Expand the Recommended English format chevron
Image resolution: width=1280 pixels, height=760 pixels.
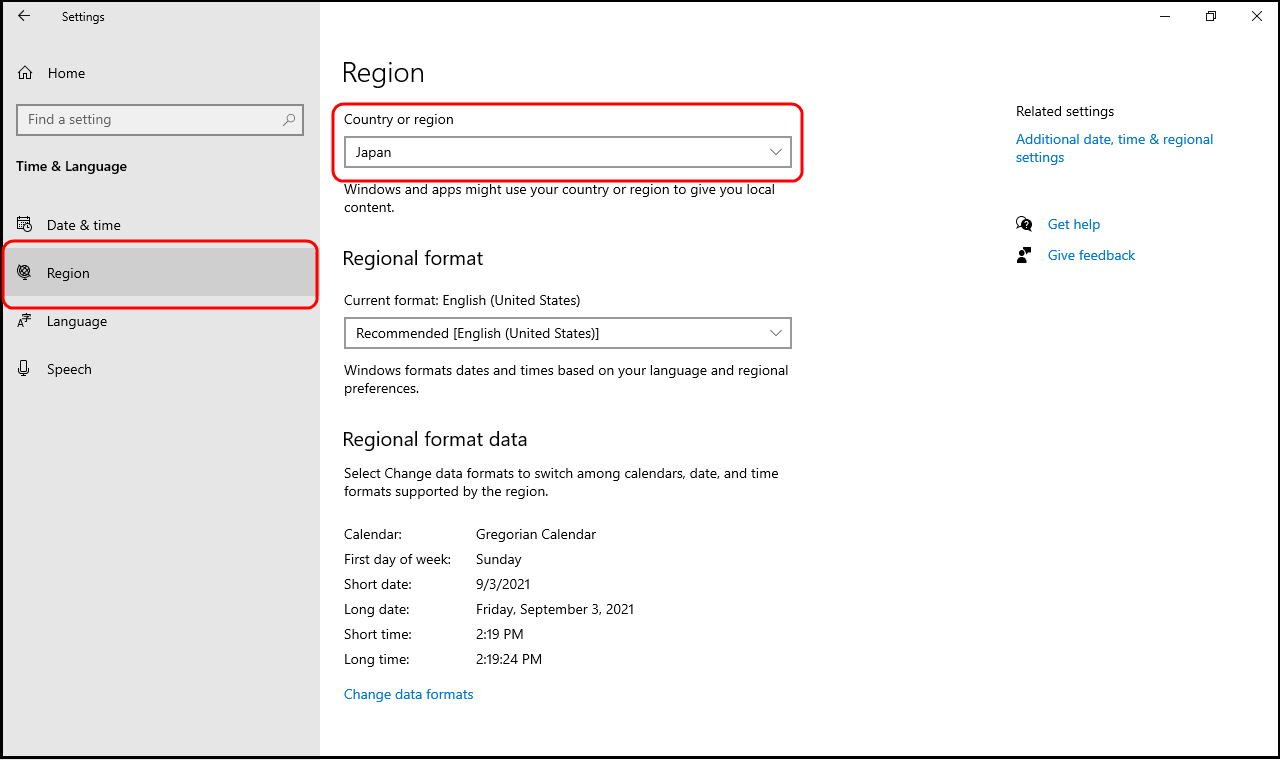coord(776,333)
